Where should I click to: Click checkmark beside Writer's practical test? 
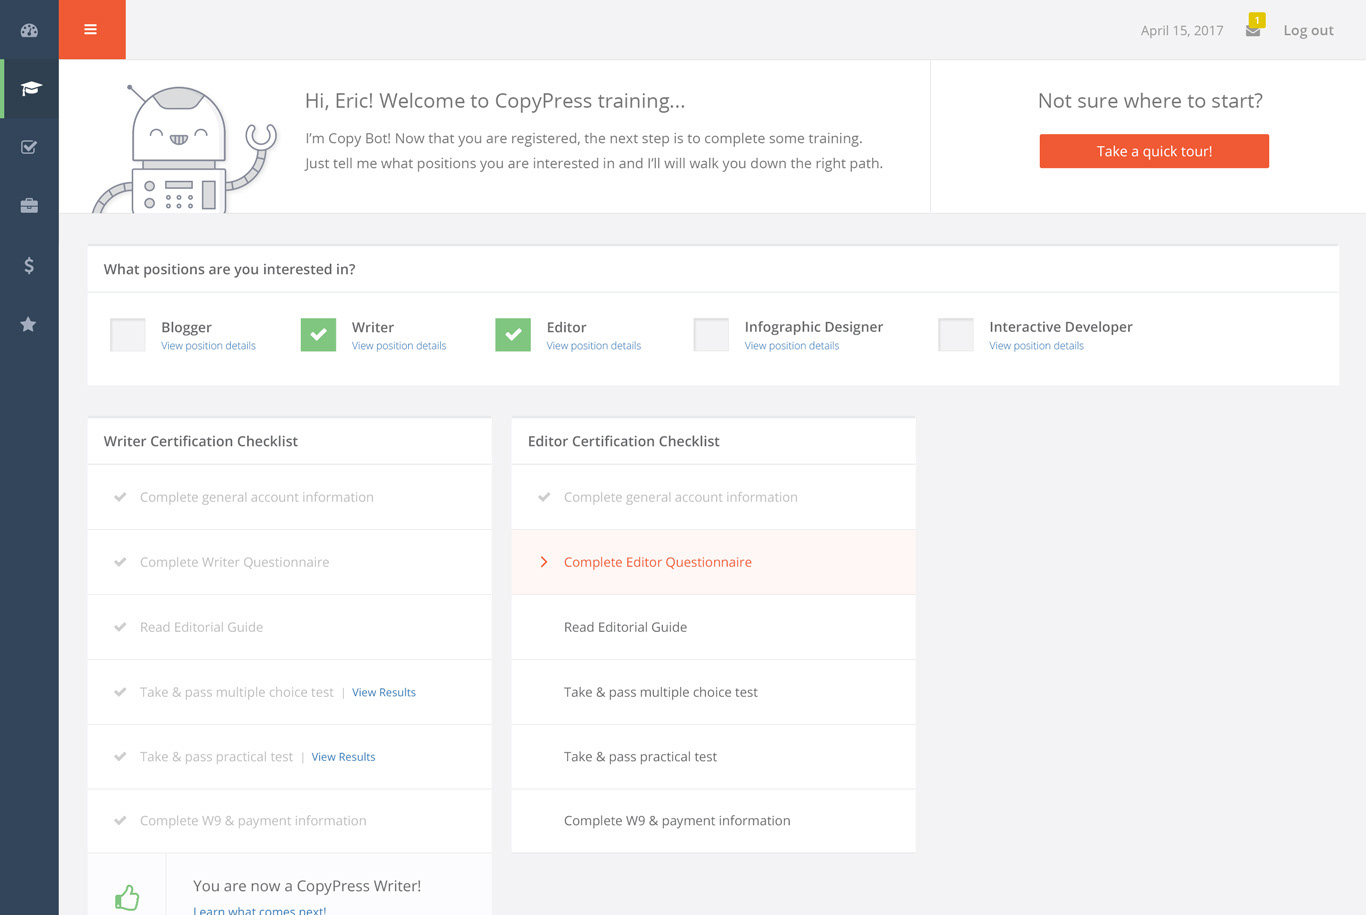coord(120,757)
